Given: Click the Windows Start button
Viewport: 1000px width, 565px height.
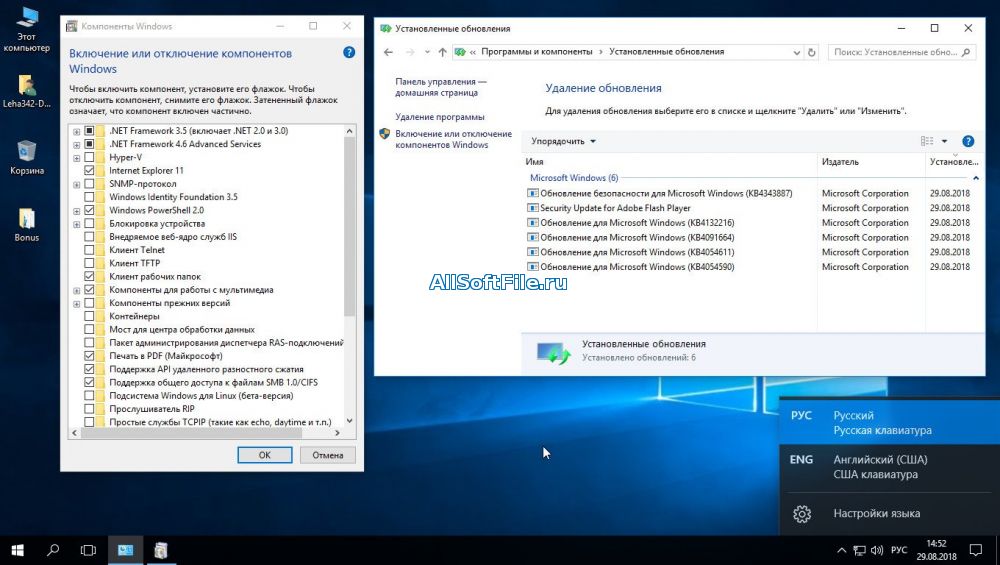Looking at the screenshot, I should 17,550.
